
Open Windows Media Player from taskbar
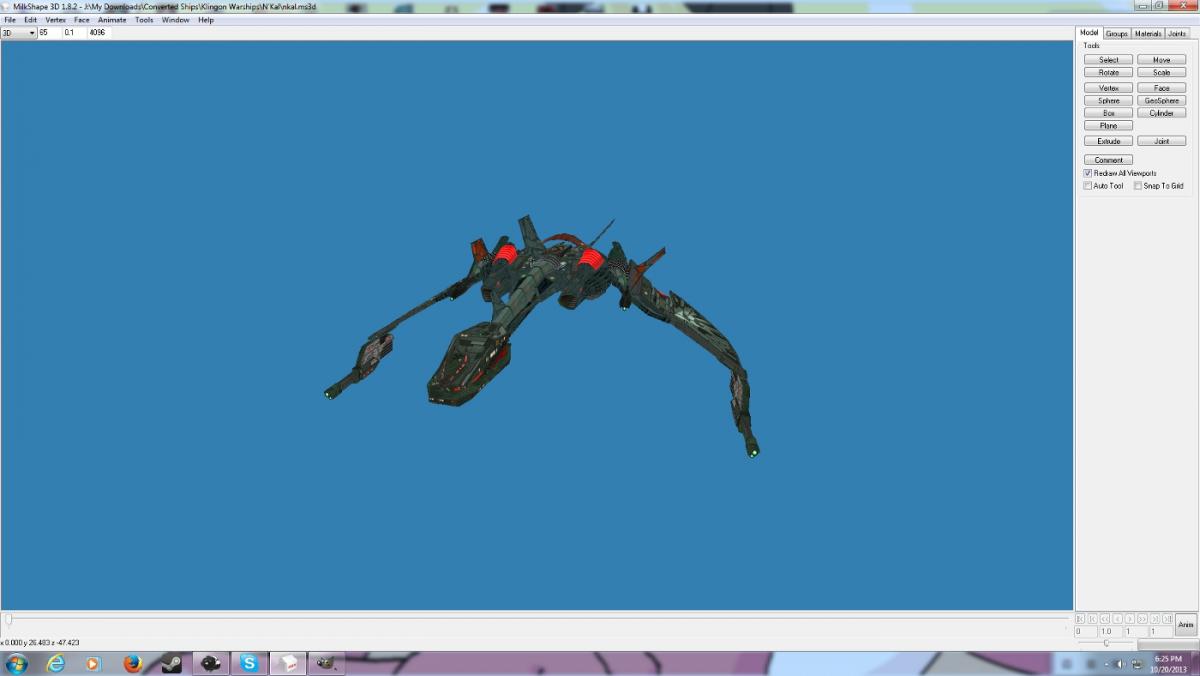93,663
